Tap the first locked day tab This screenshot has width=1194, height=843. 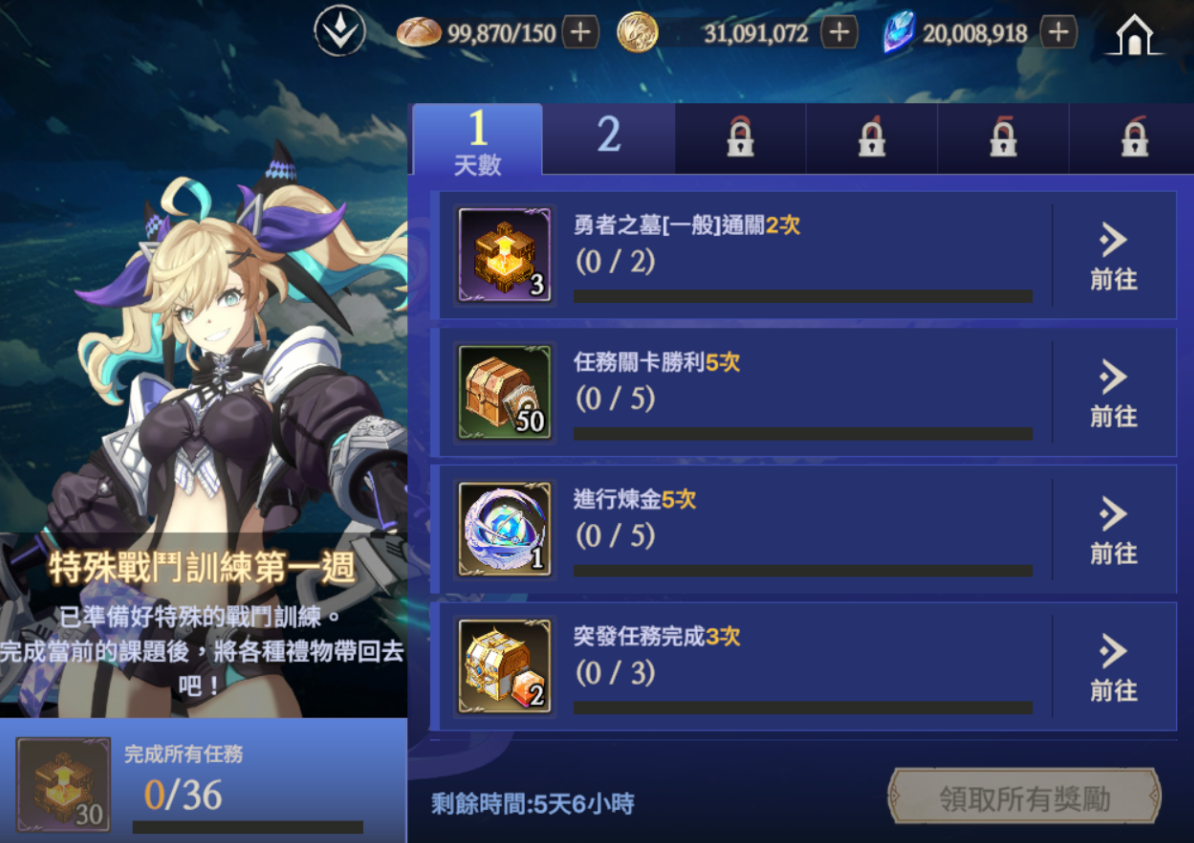[740, 138]
